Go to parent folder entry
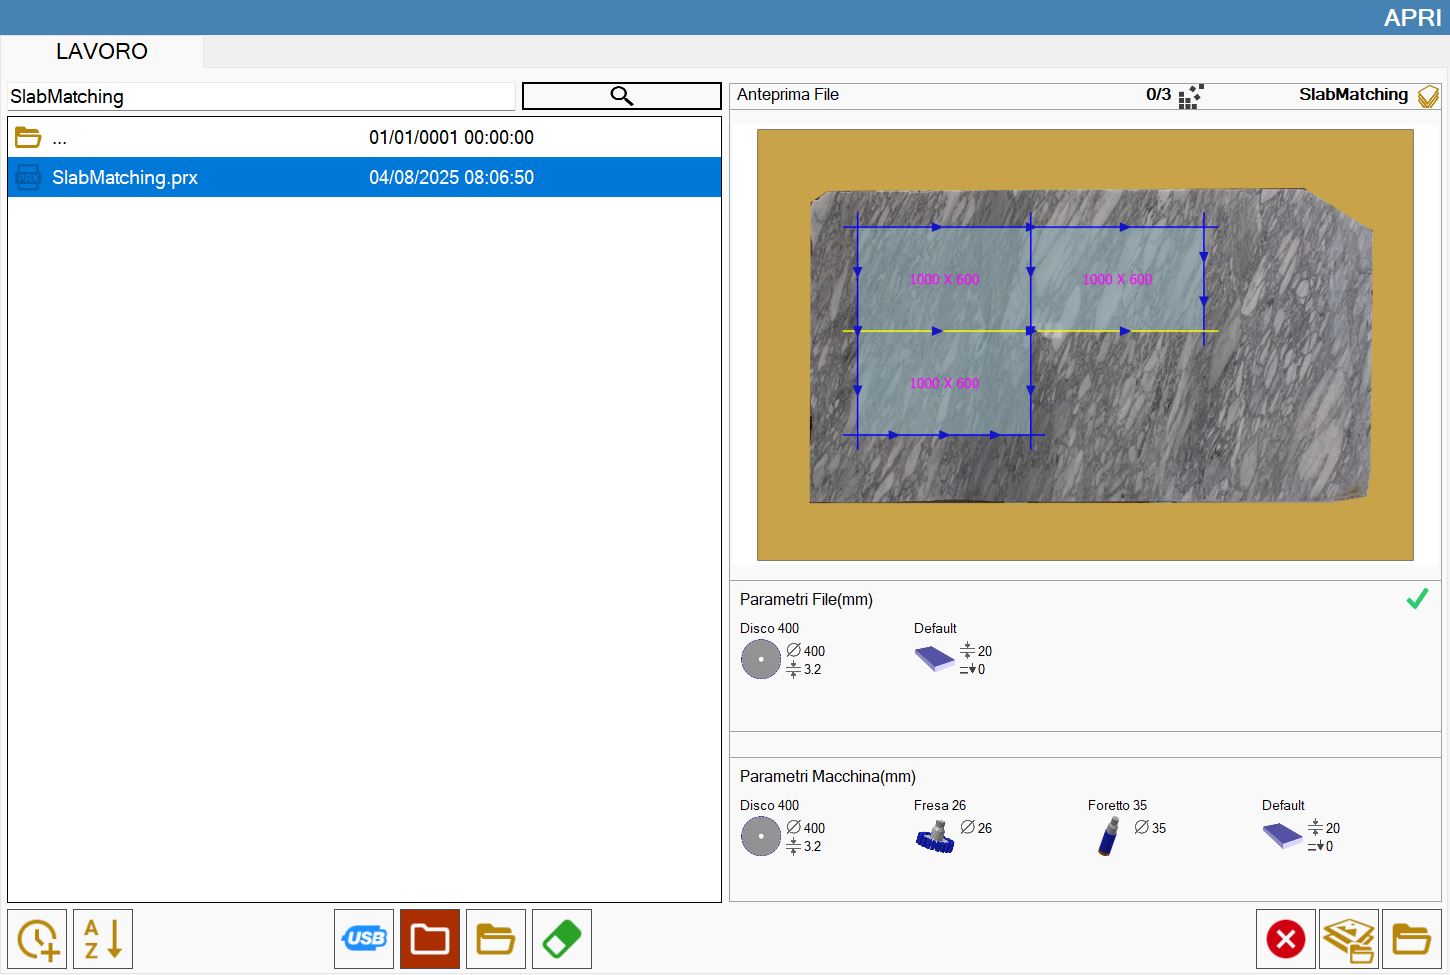 (x=364, y=137)
